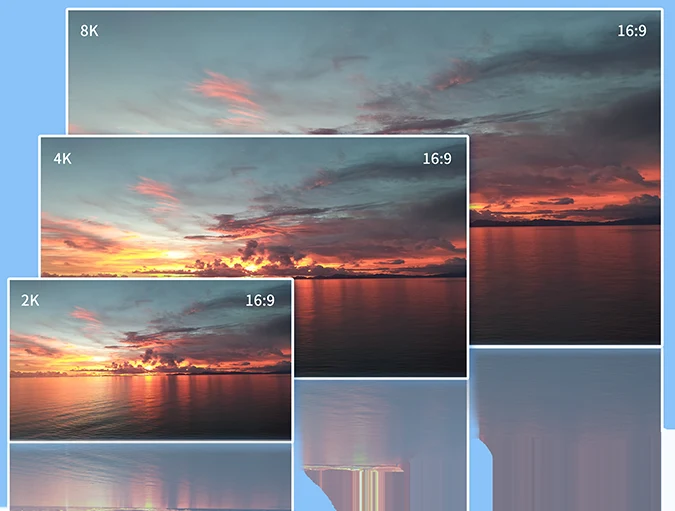
Task: Select the 2K sunset image
Action: [x=150, y=360]
